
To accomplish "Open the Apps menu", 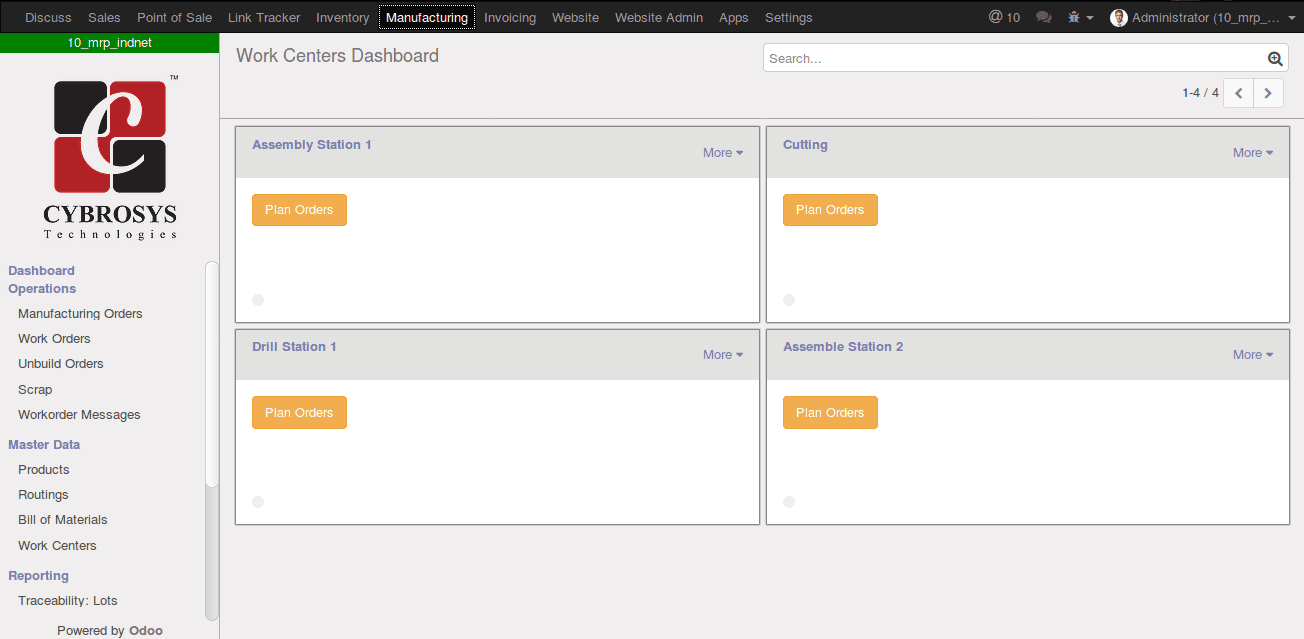I will click(x=734, y=17).
